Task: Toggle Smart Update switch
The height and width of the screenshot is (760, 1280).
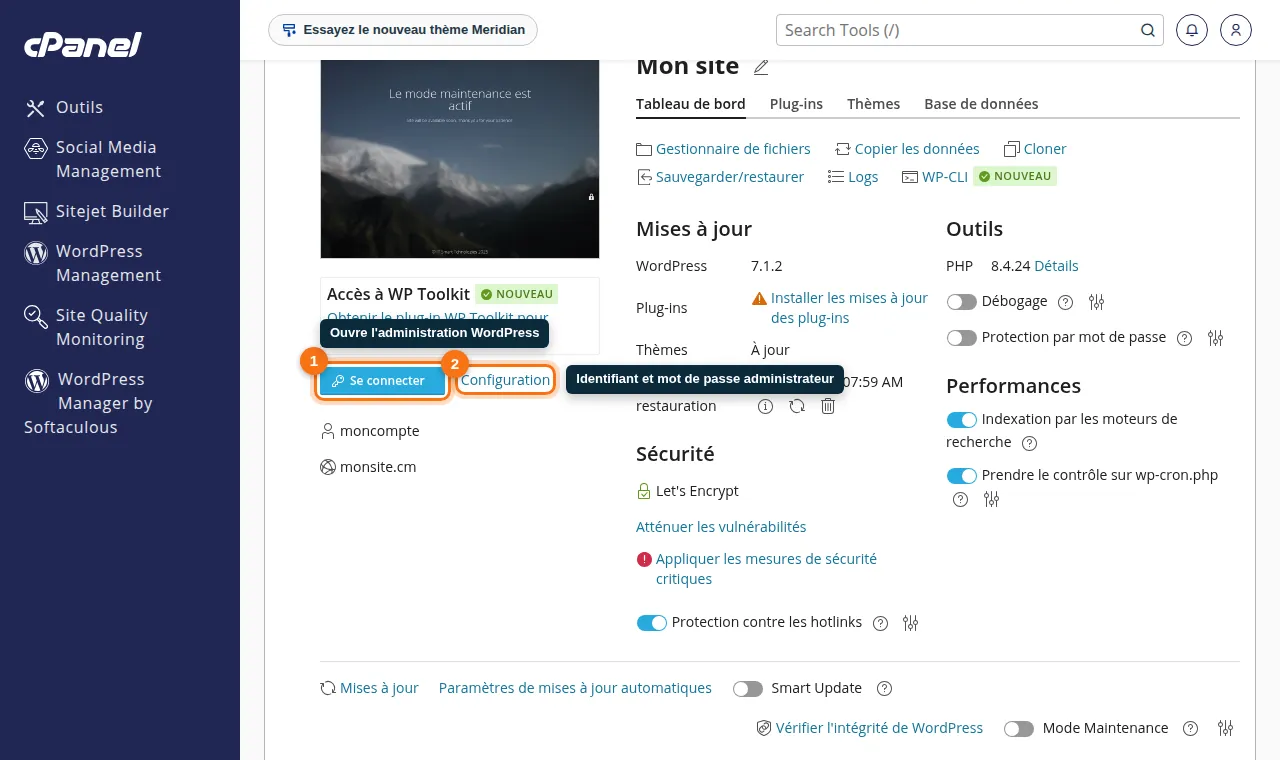Action: coord(748,689)
